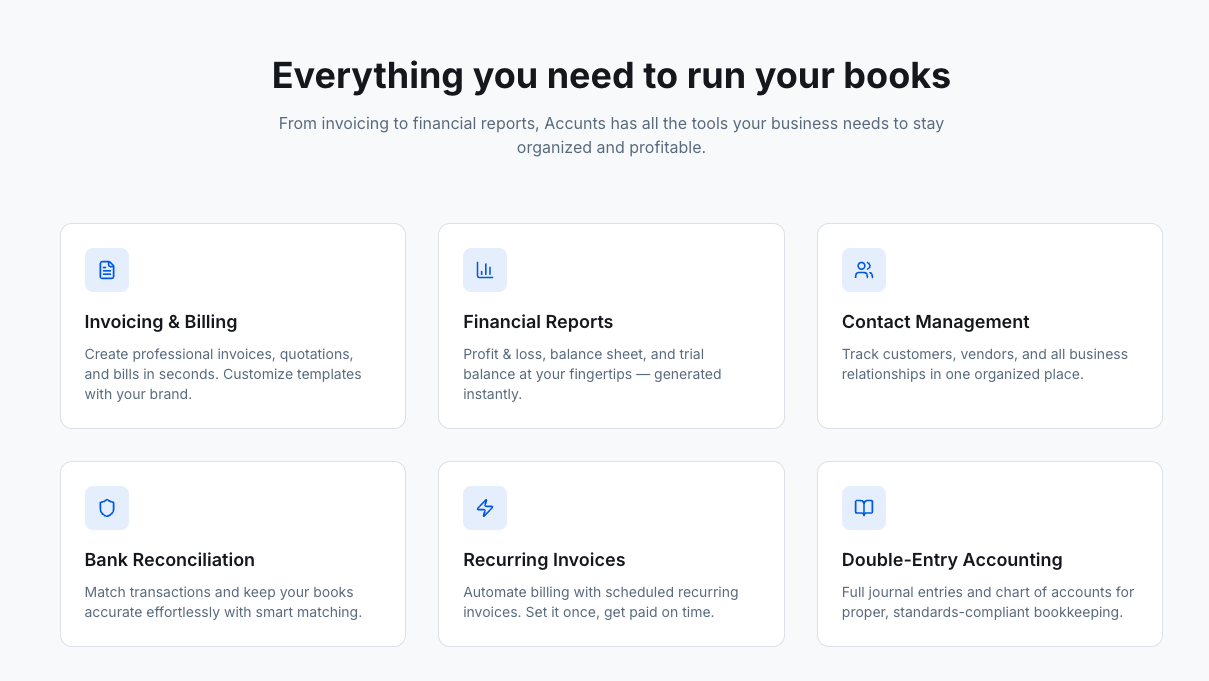This screenshot has width=1209, height=681.
Task: Click the Invoicing & Billing document icon
Action: pyautogui.click(x=106, y=270)
